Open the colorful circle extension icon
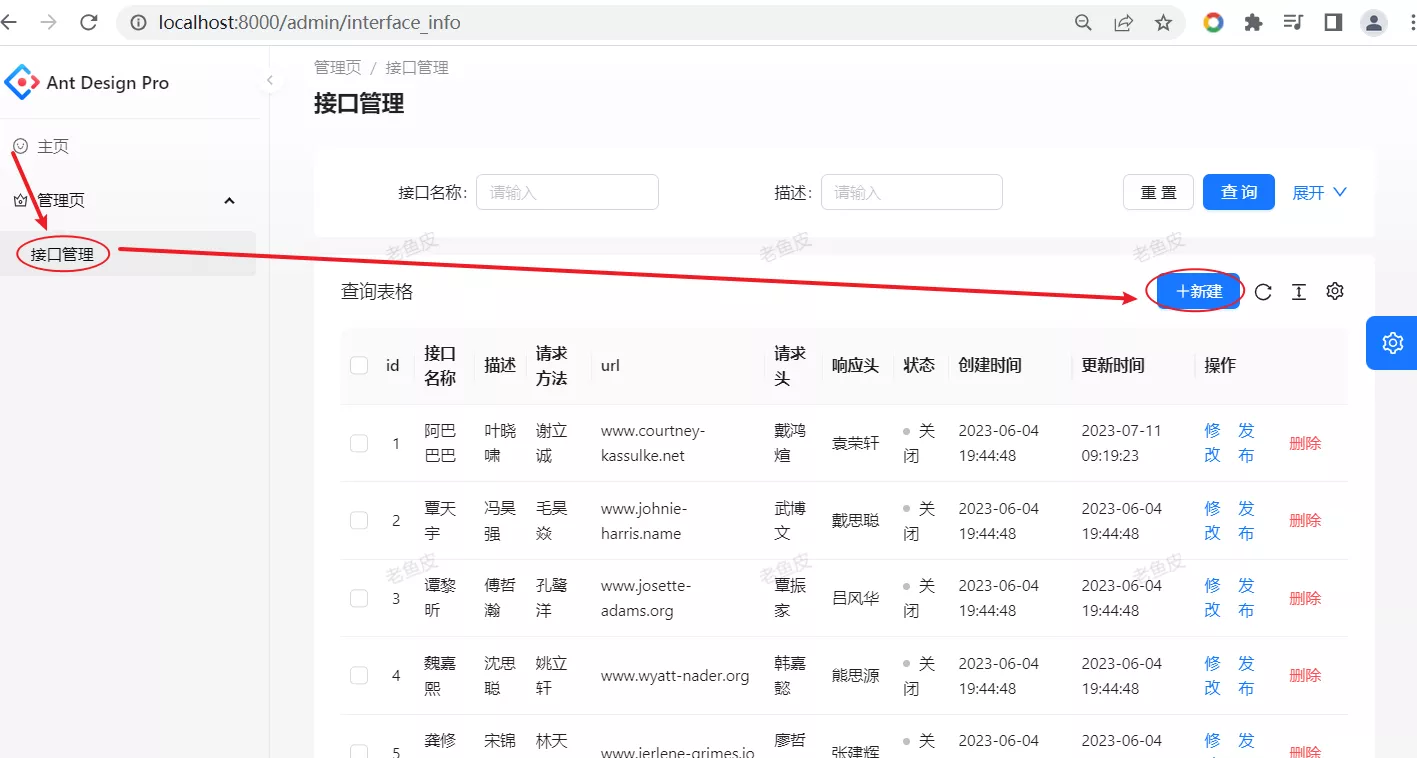 [x=1213, y=22]
